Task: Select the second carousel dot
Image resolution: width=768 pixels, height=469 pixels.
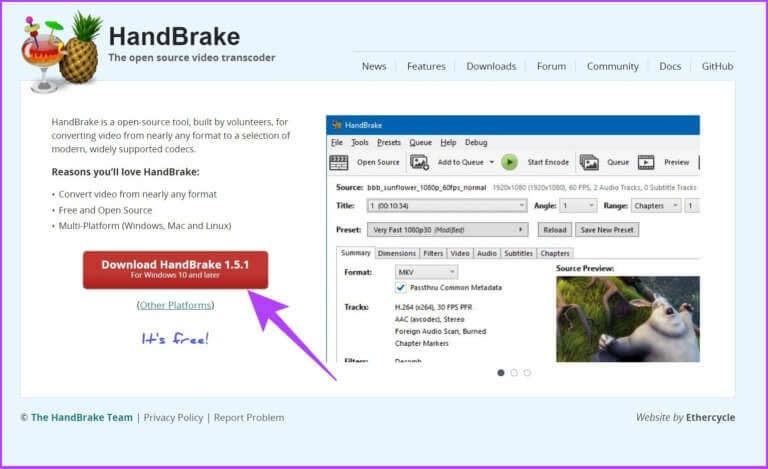Action: tap(514, 373)
